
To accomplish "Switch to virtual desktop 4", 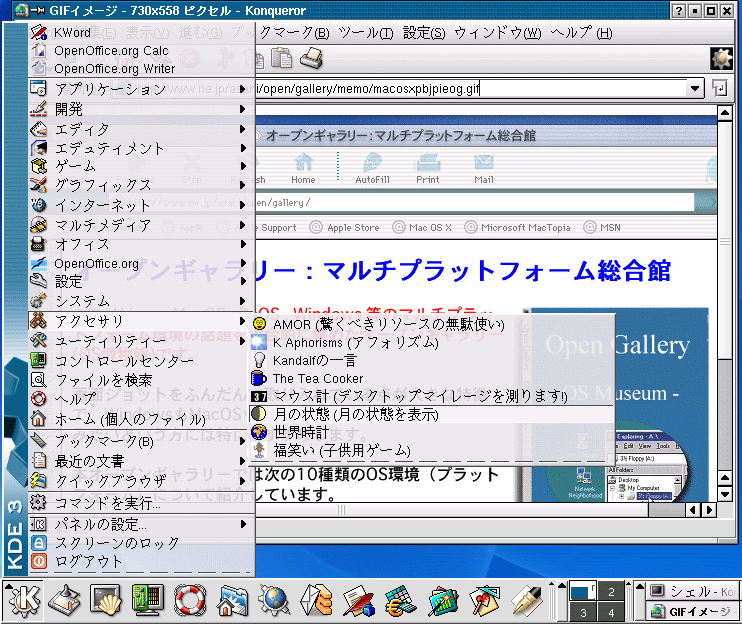I will [611, 612].
